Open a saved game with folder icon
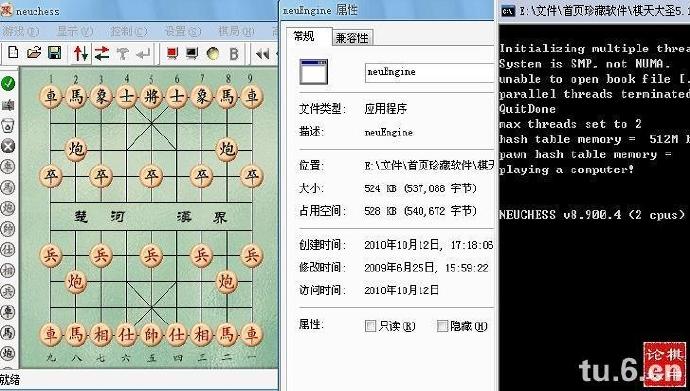 (34, 53)
